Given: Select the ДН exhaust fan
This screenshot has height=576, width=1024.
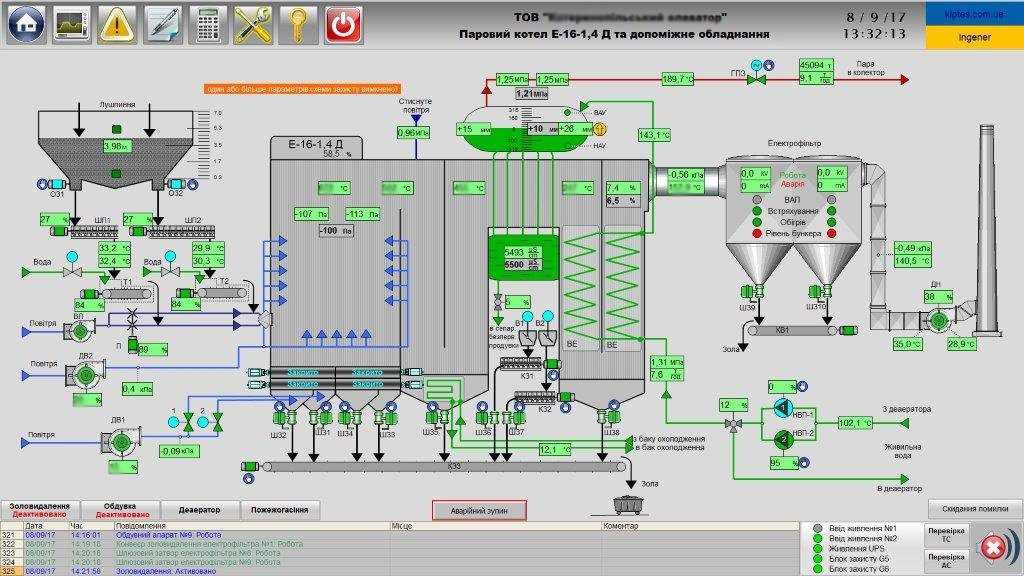Looking at the screenshot, I should coord(938,320).
